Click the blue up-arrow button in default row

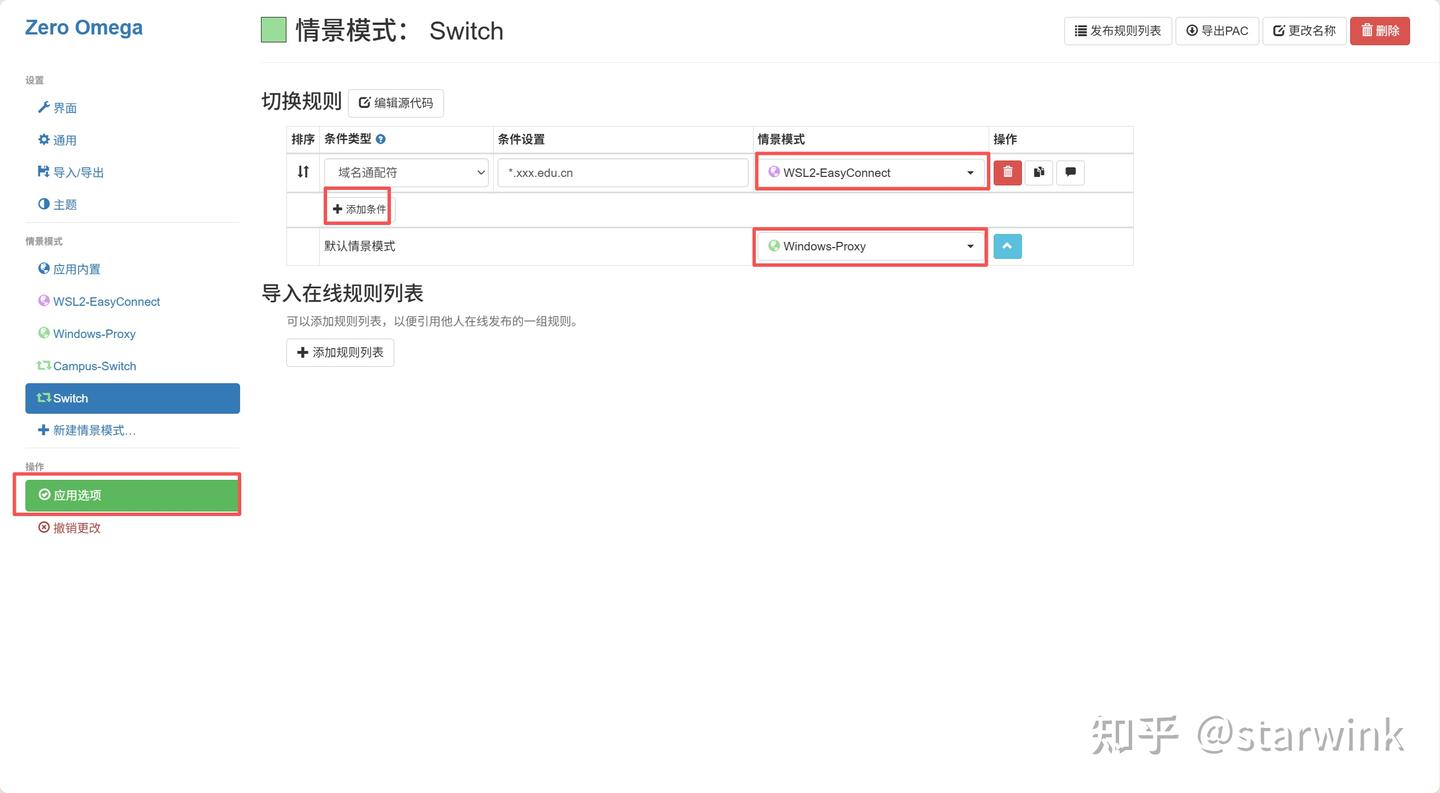(1007, 246)
